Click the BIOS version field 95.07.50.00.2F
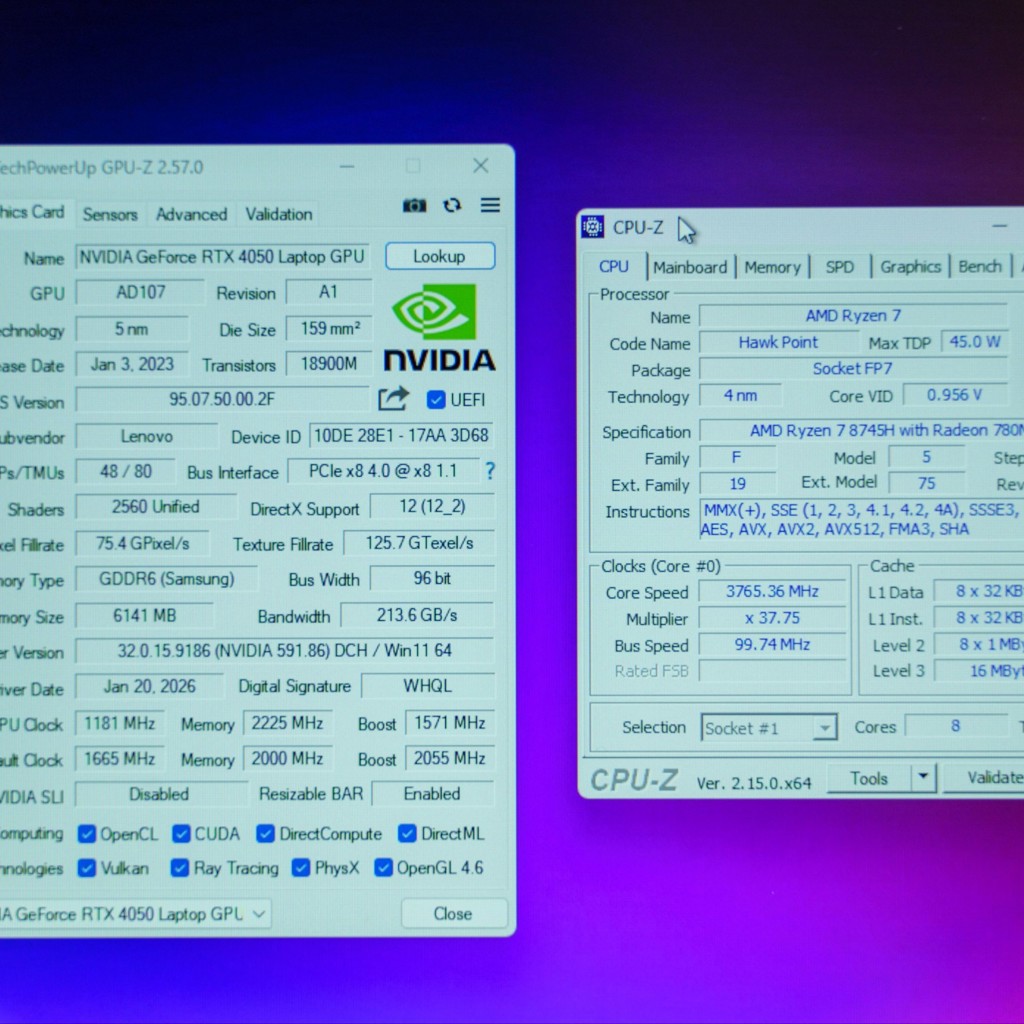Screen dimensions: 1024x1024 tap(222, 399)
